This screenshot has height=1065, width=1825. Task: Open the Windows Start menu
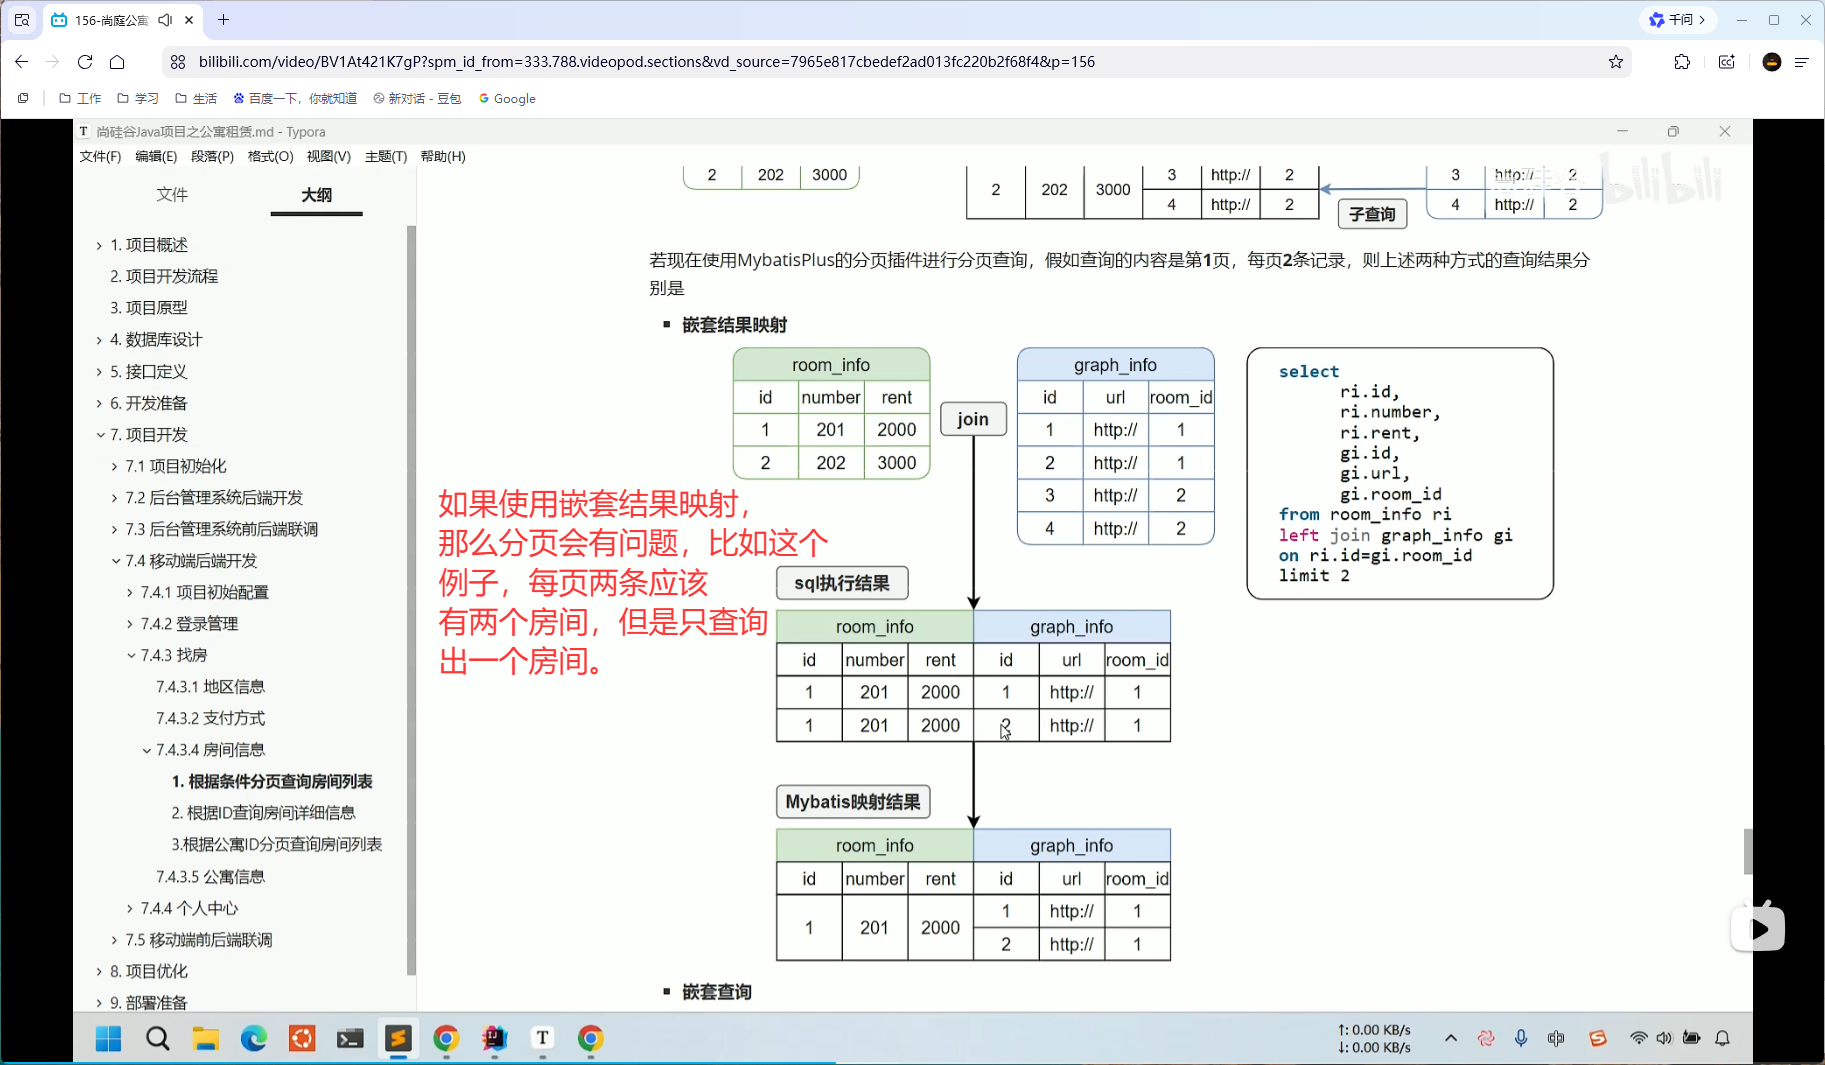pyautogui.click(x=108, y=1038)
